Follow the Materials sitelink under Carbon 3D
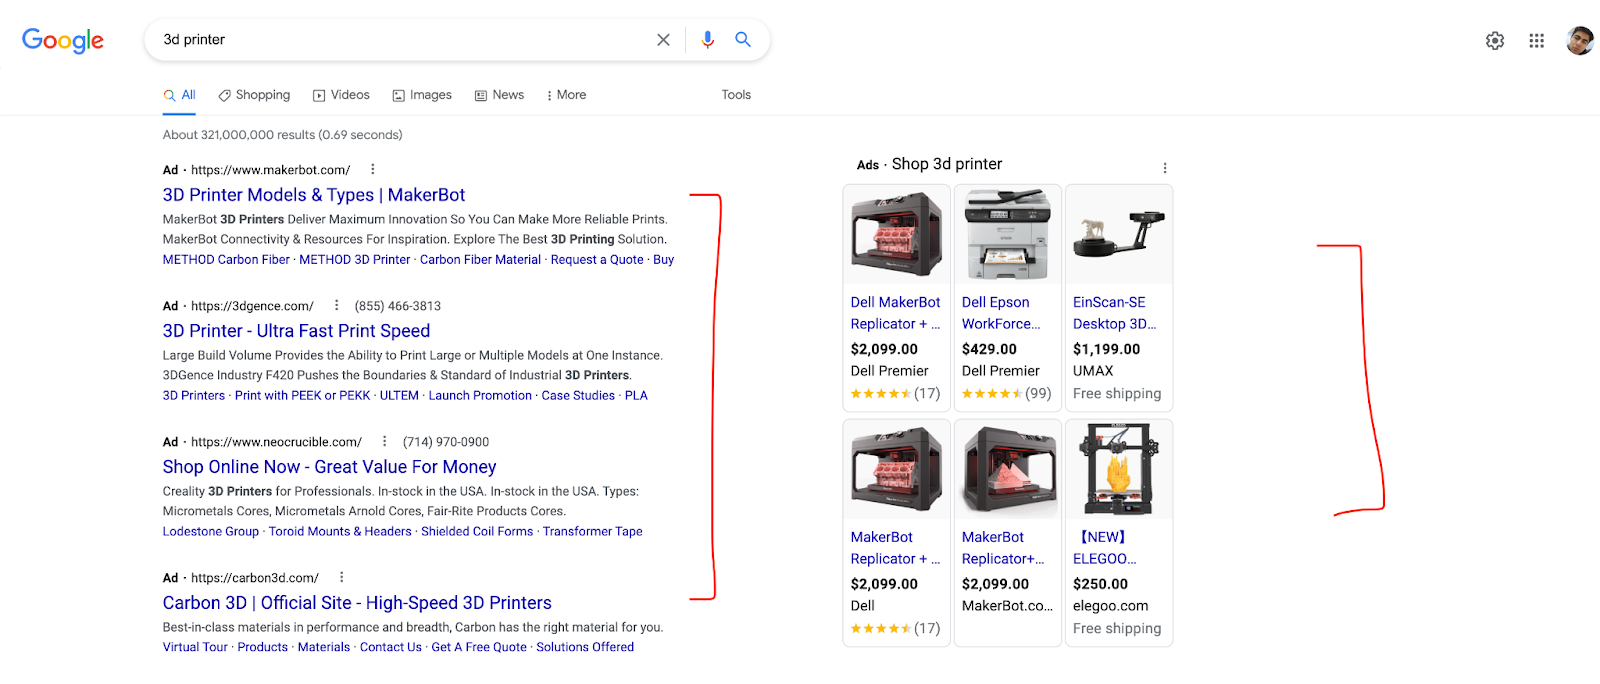The width and height of the screenshot is (1600, 684). tap(324, 648)
